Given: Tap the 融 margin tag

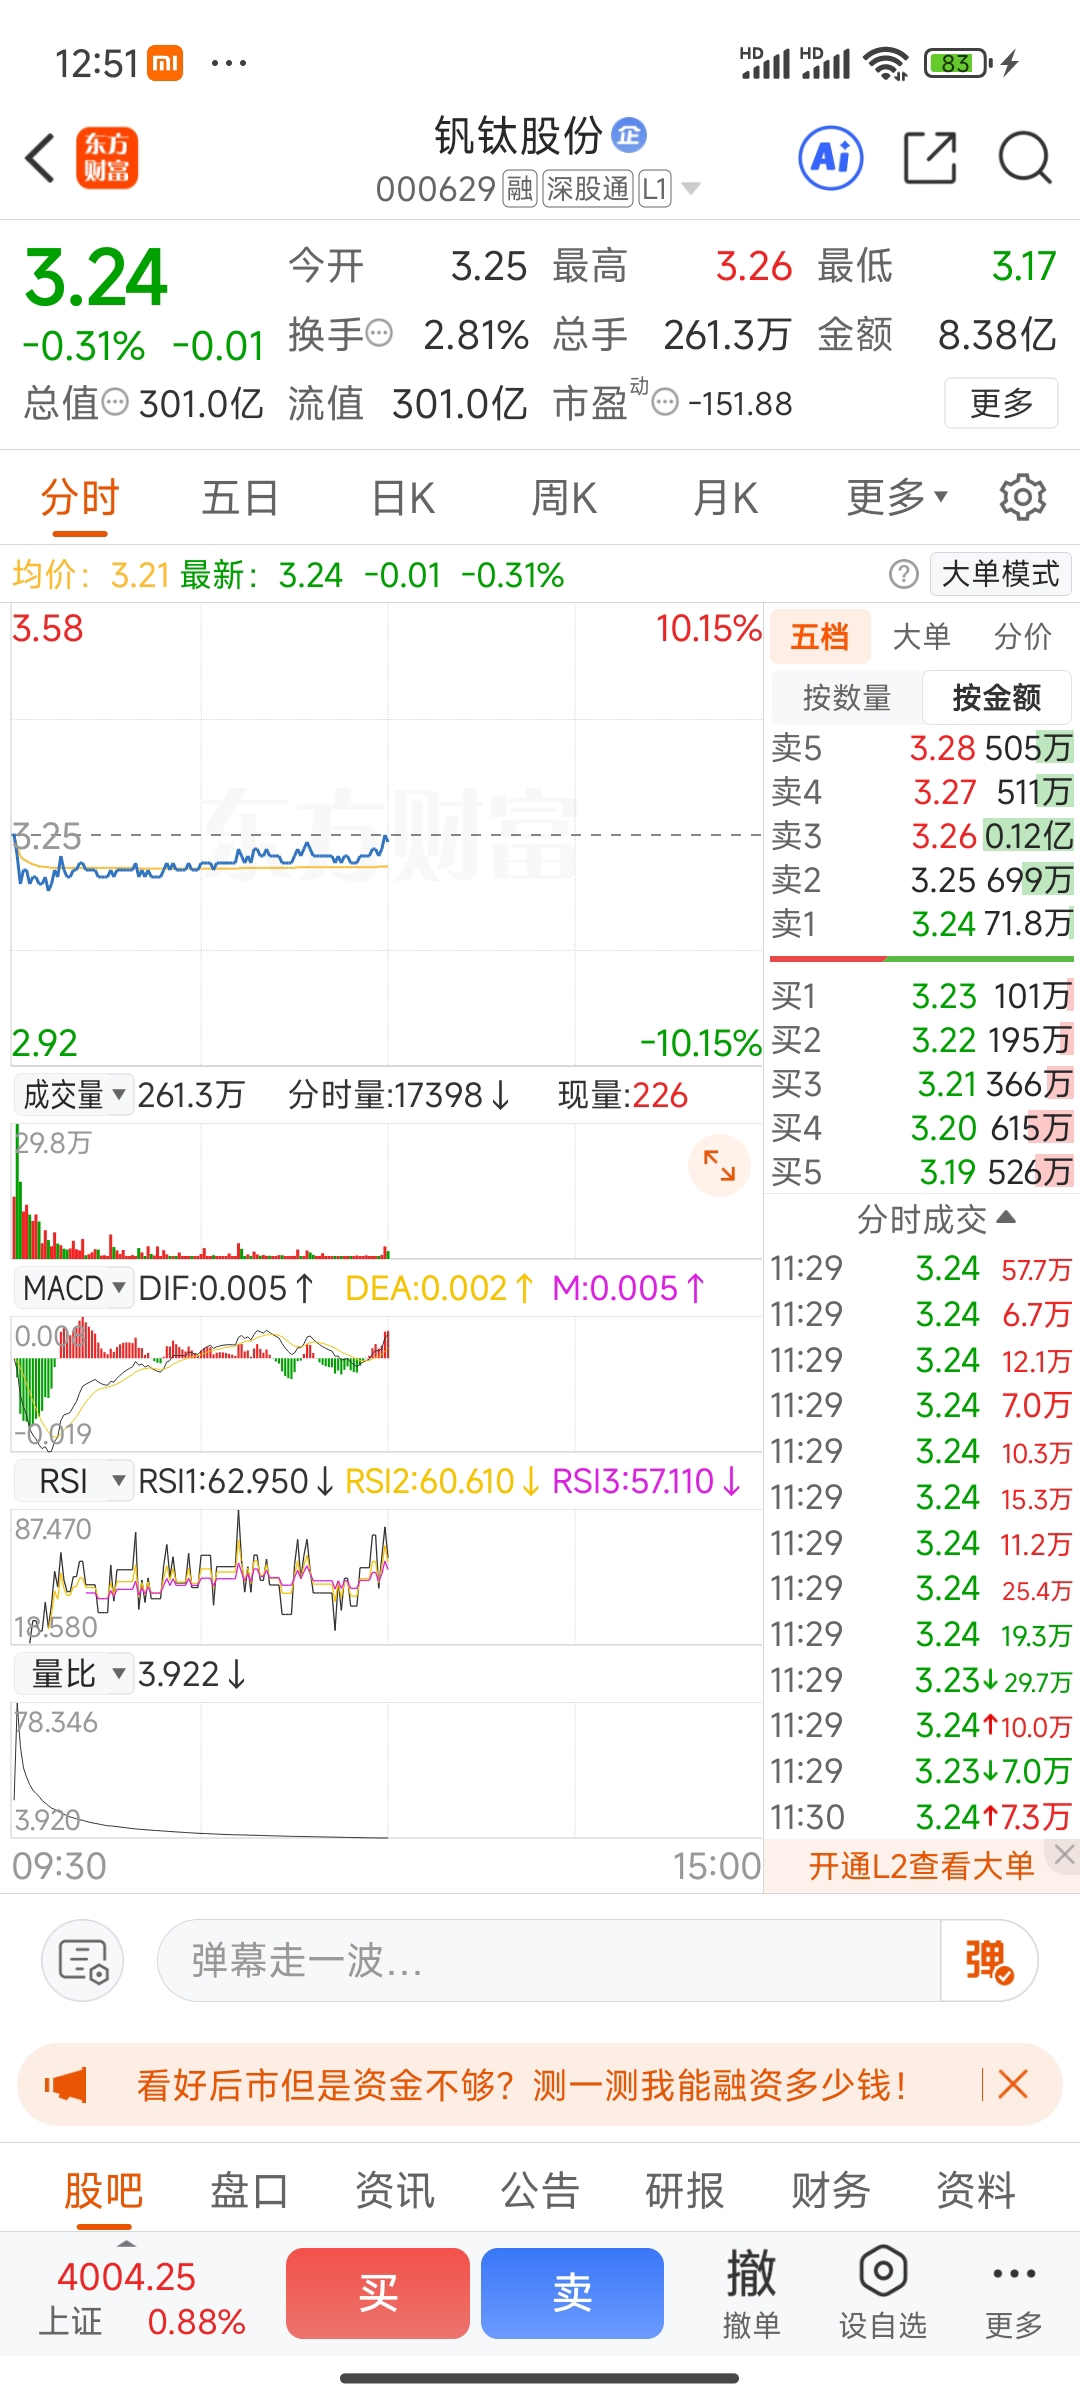Looking at the screenshot, I should (x=520, y=188).
